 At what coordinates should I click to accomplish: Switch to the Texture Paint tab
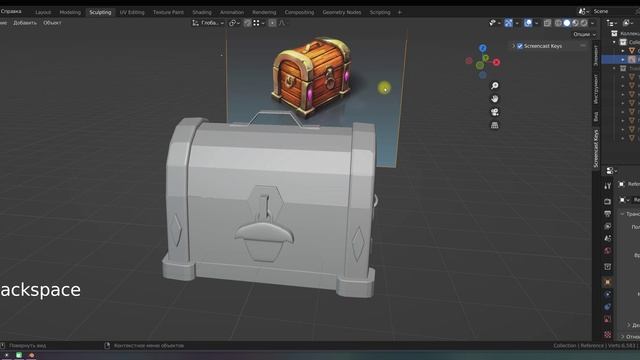168,12
